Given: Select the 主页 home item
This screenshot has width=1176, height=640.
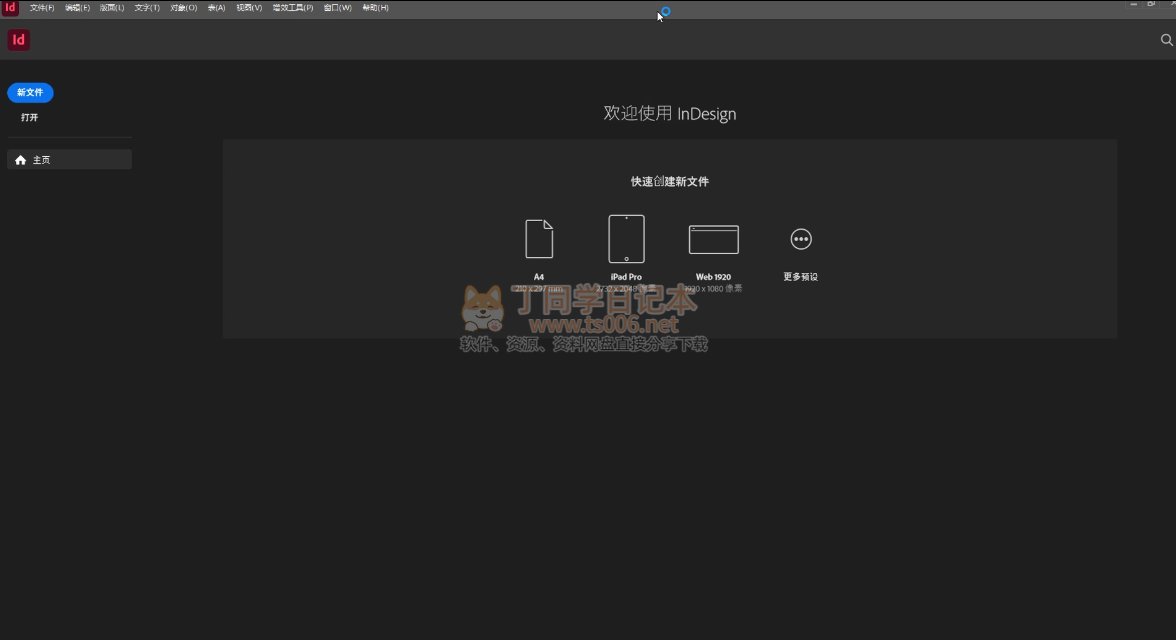Looking at the screenshot, I should pyautogui.click(x=69, y=160).
